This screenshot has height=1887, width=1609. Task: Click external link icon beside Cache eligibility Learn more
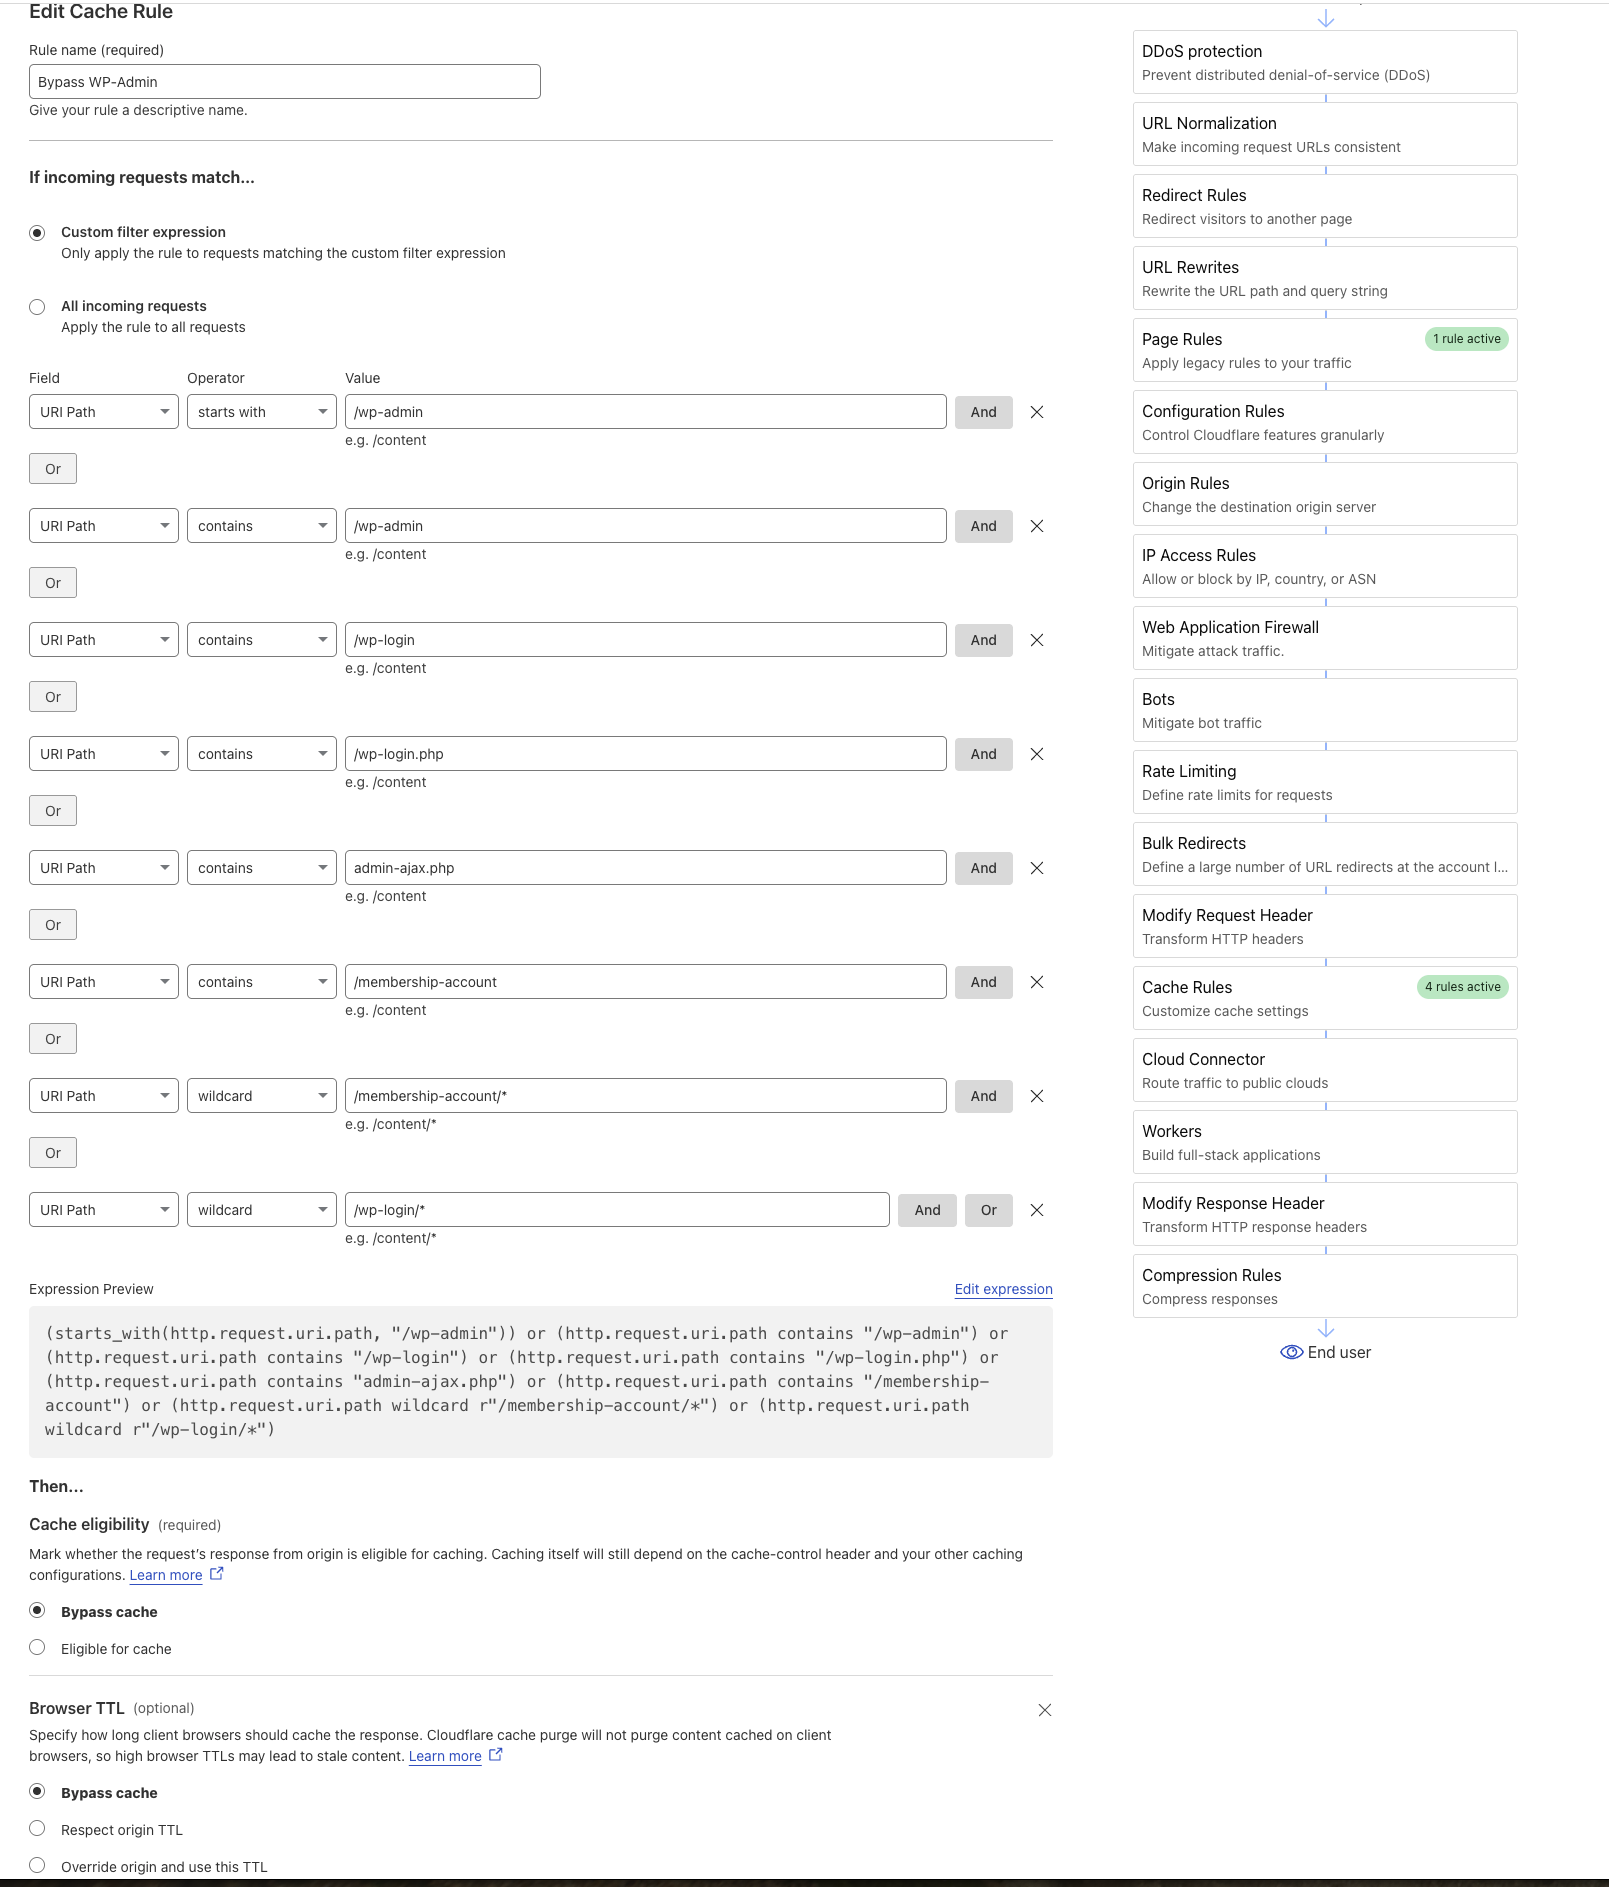[217, 1574]
